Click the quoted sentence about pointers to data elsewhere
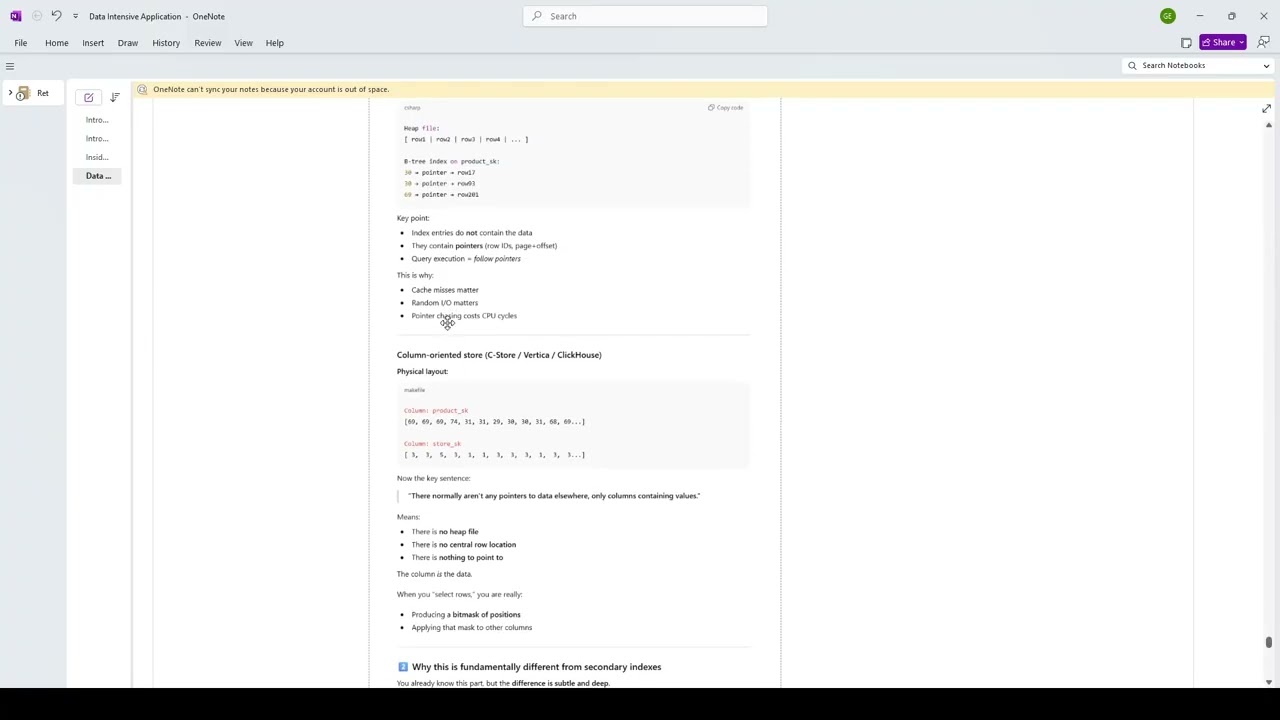Viewport: 1280px width, 720px height. click(554, 496)
